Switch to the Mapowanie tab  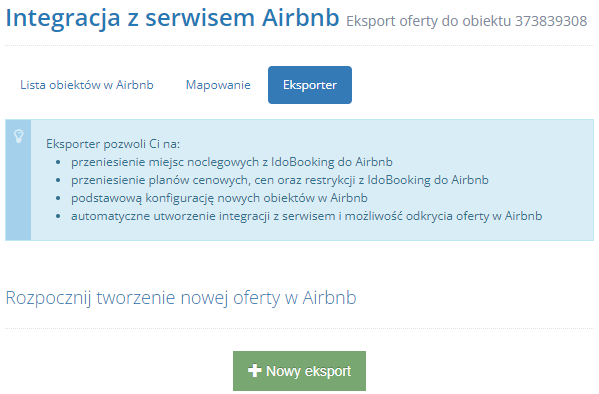218,85
